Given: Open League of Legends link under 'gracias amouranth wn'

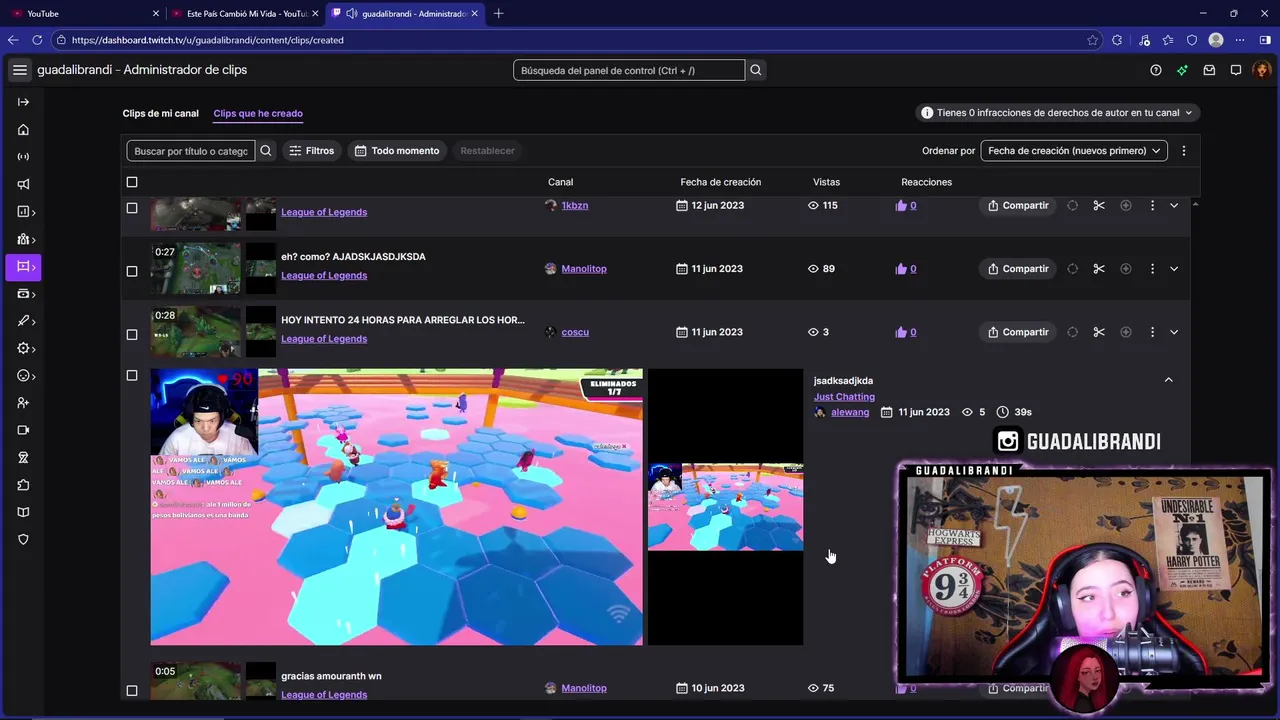Looking at the screenshot, I should pos(324,695).
